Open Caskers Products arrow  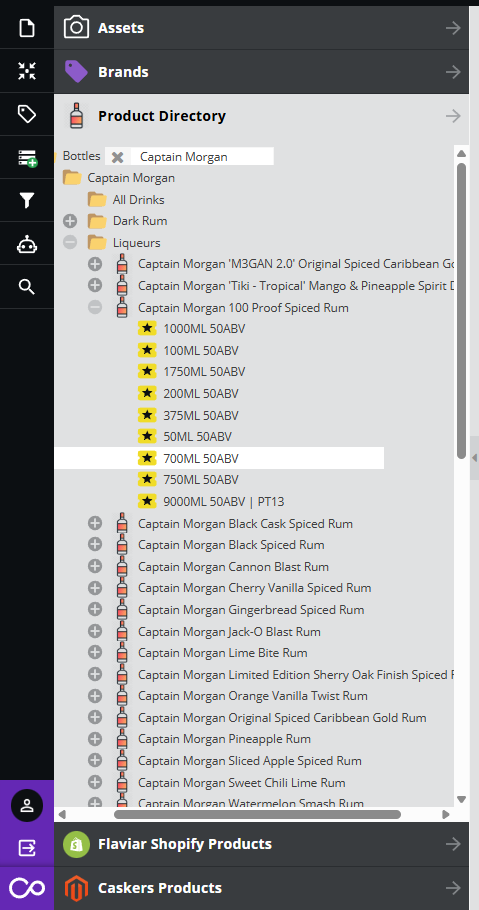coord(453,888)
